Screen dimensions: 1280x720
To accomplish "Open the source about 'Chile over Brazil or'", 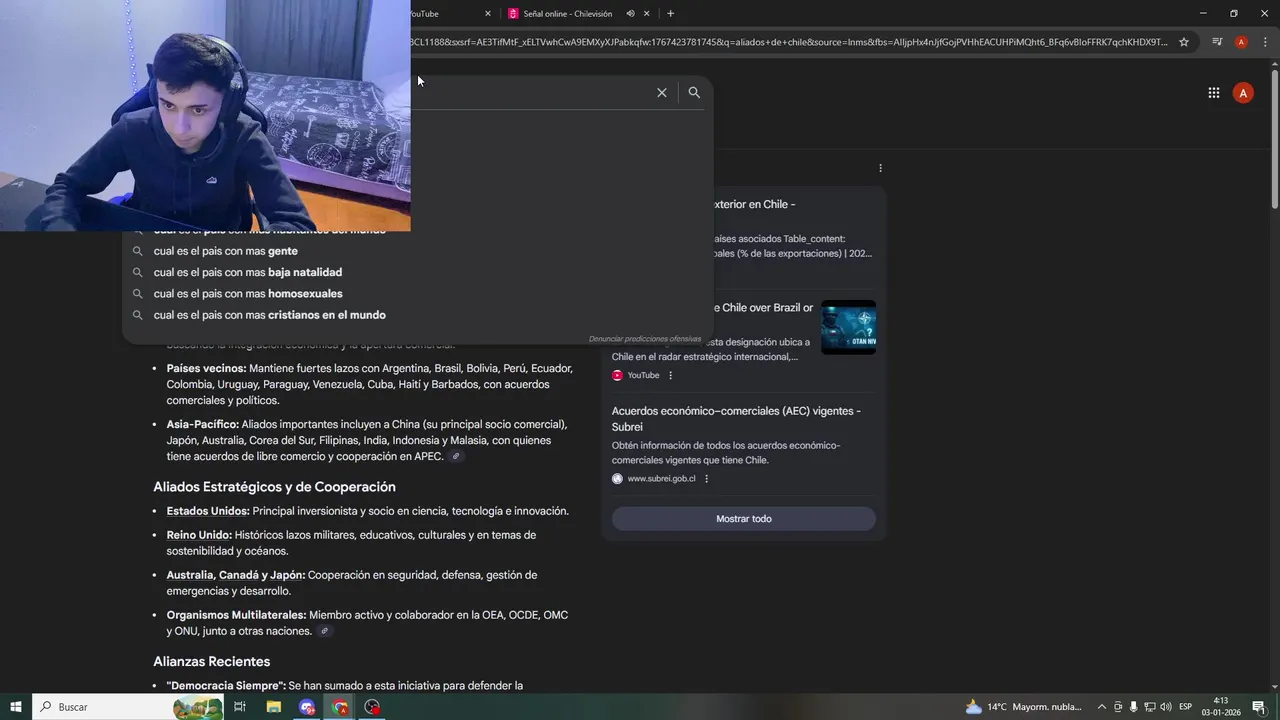I will tap(762, 308).
